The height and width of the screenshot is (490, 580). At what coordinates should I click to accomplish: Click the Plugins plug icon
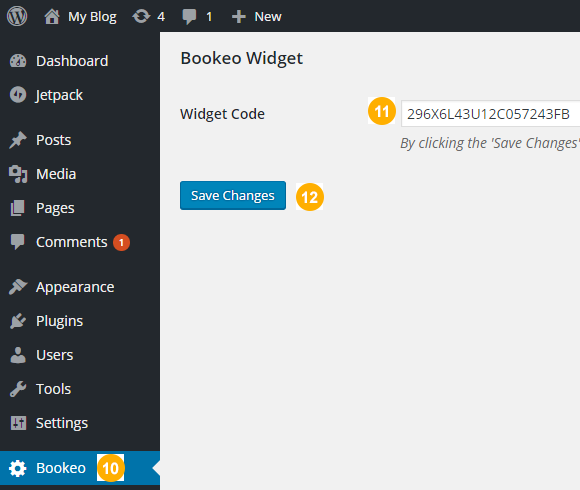click(x=18, y=321)
